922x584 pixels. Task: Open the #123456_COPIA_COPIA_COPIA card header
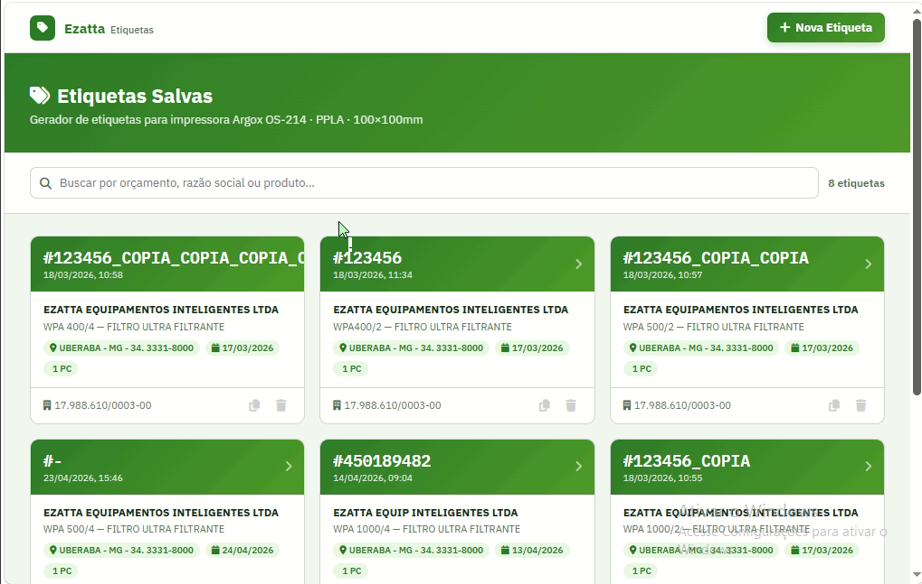click(x=168, y=264)
